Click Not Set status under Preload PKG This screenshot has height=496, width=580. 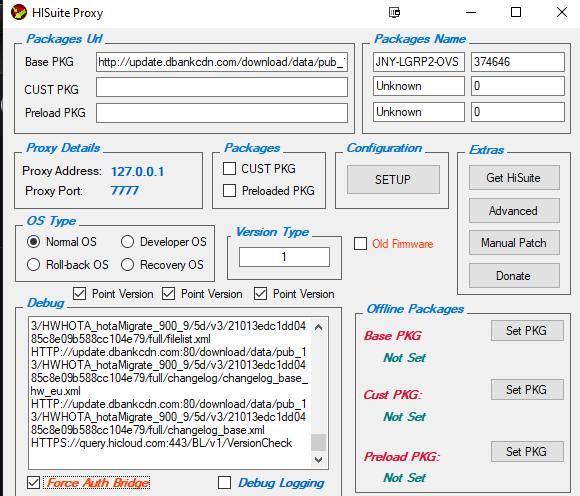click(x=404, y=478)
